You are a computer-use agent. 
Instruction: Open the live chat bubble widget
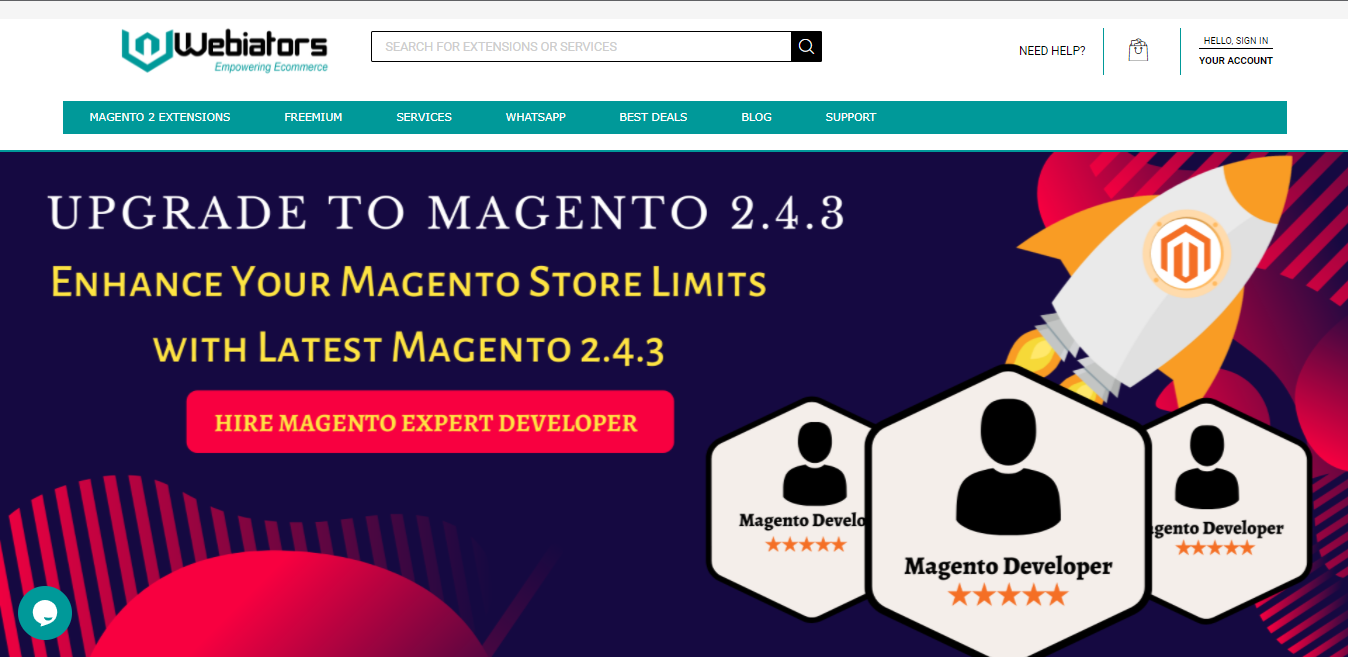click(x=45, y=613)
